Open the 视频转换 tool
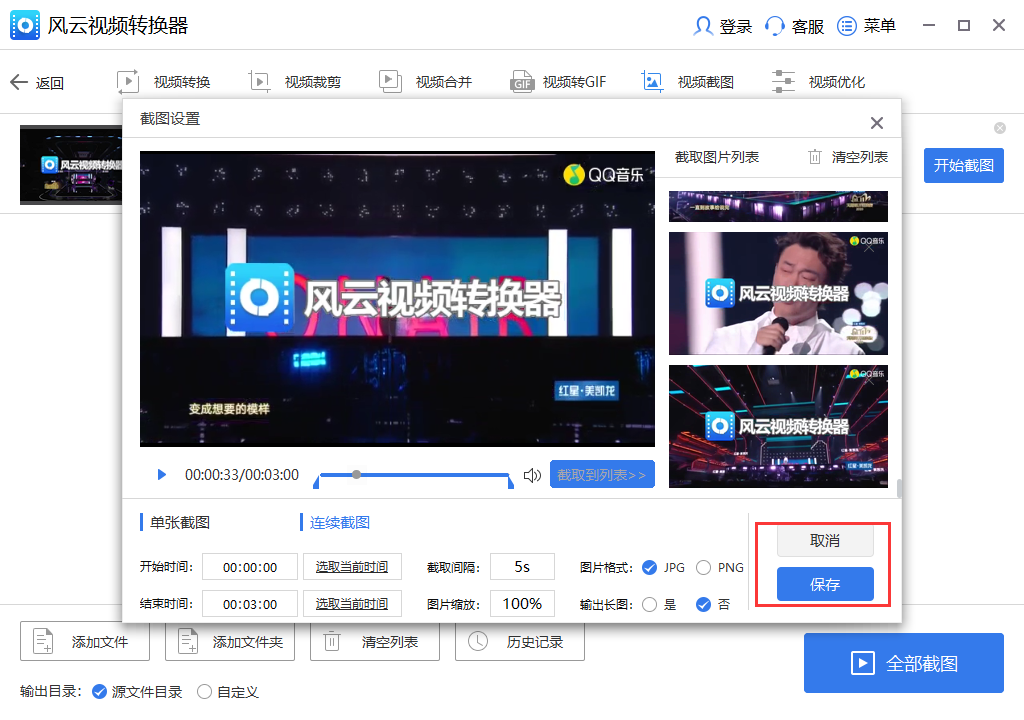The width and height of the screenshot is (1024, 720). click(164, 82)
